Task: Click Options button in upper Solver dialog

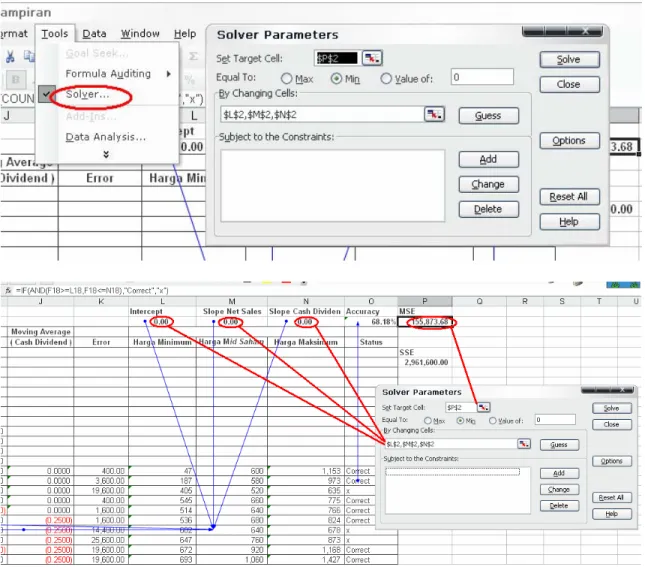Action: point(569,141)
